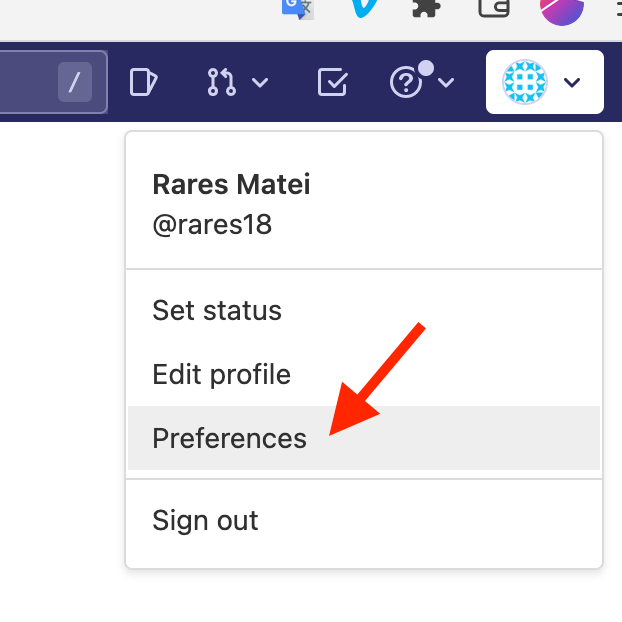
Task: Open the browser extensions puzzle icon
Action: pos(429,8)
